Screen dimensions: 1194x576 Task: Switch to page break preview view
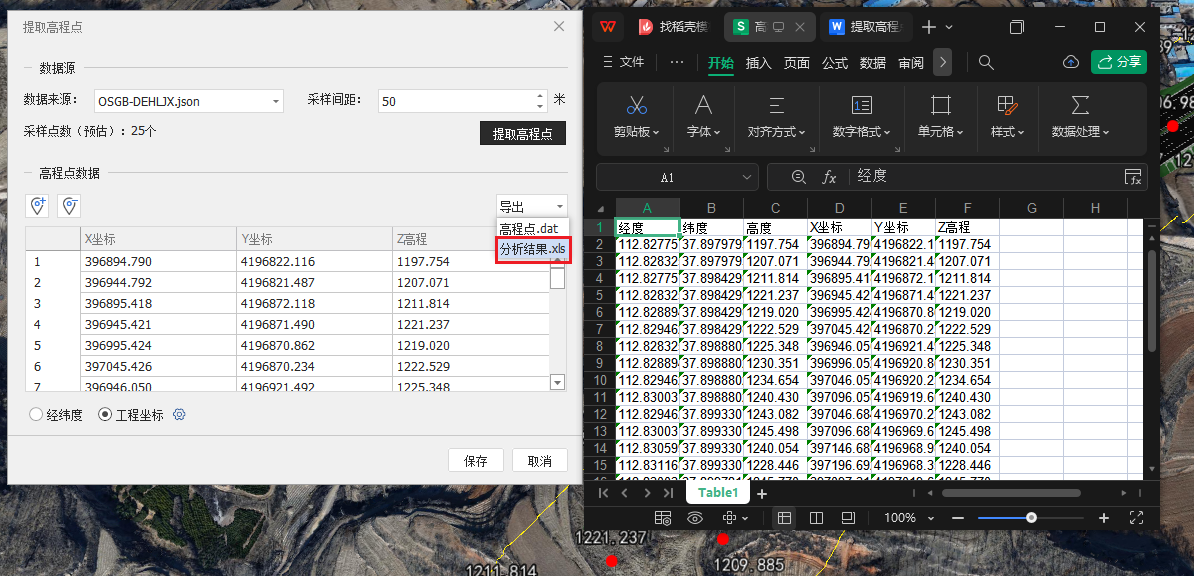[816, 518]
